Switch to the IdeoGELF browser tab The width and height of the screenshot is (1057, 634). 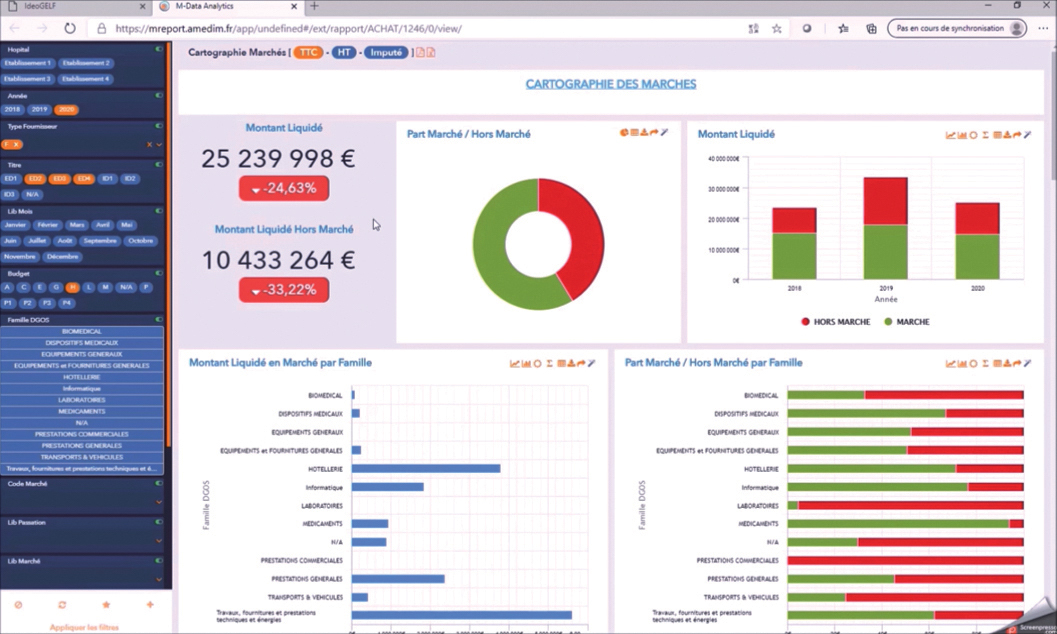click(76, 6)
